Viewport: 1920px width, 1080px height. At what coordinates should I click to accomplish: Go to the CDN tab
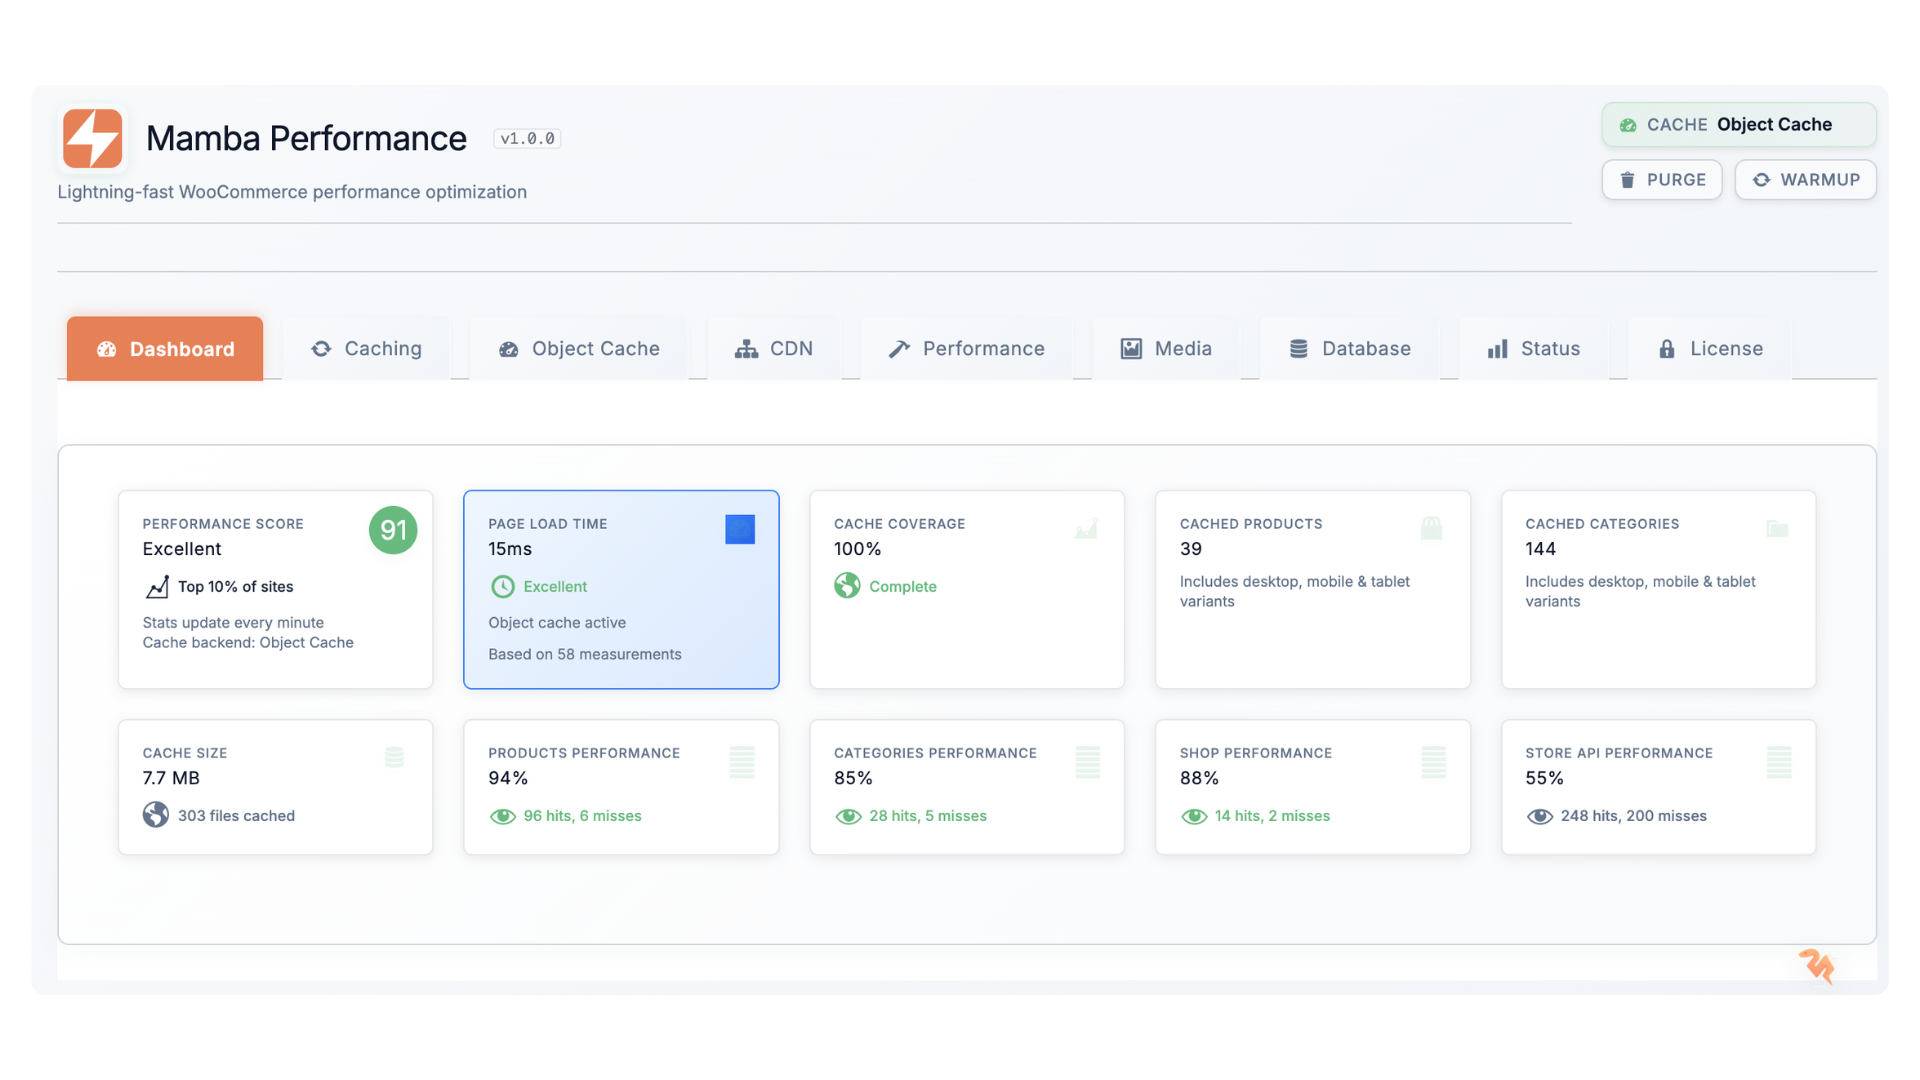pos(774,349)
